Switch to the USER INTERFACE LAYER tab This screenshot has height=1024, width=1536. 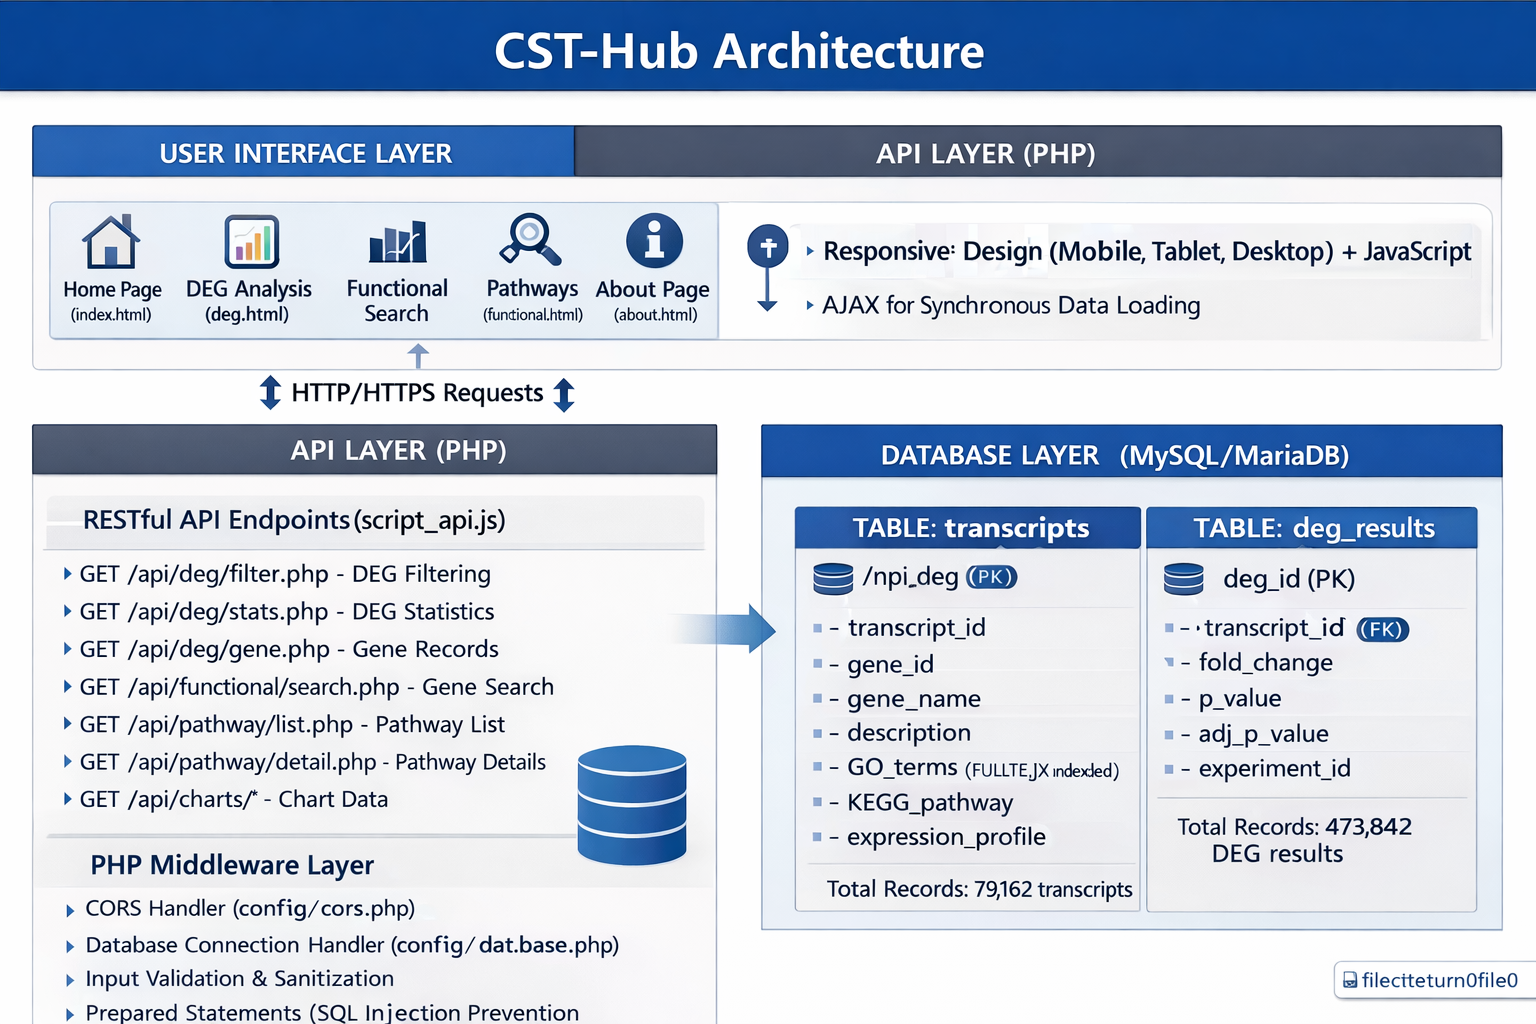tap(304, 152)
